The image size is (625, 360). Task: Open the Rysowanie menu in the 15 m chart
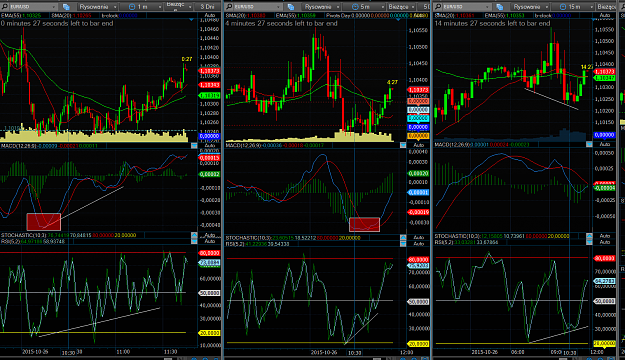pyautogui.click(x=531, y=7)
